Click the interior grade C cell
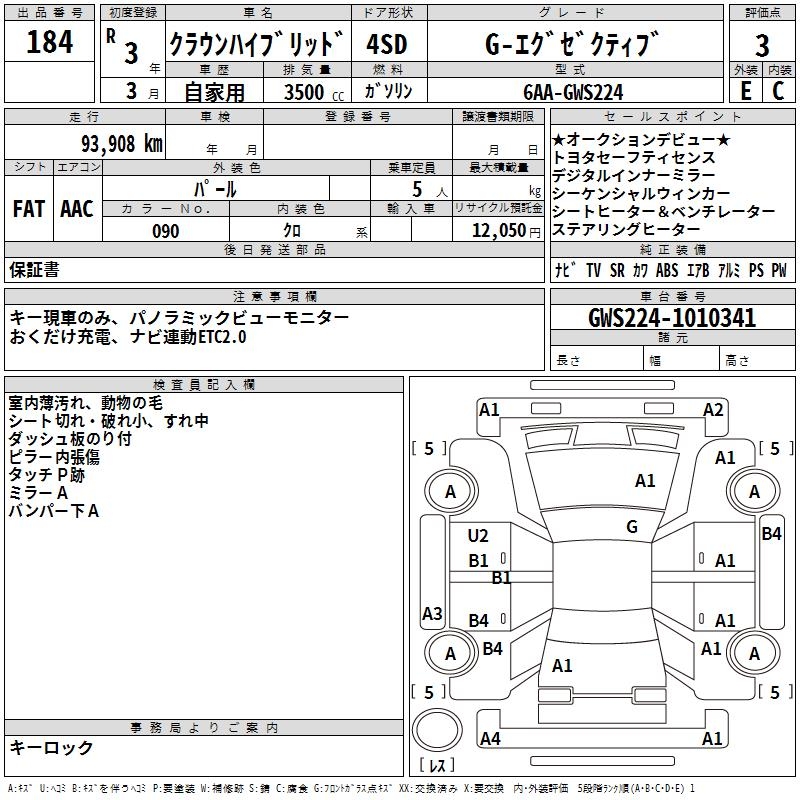This screenshot has width=800, height=800. click(x=778, y=90)
